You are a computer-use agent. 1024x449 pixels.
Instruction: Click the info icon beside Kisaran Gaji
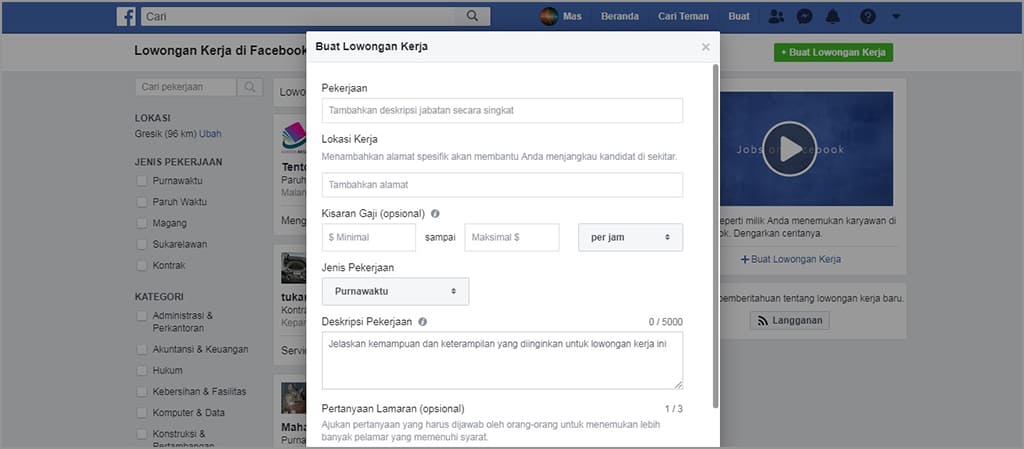tap(436, 213)
